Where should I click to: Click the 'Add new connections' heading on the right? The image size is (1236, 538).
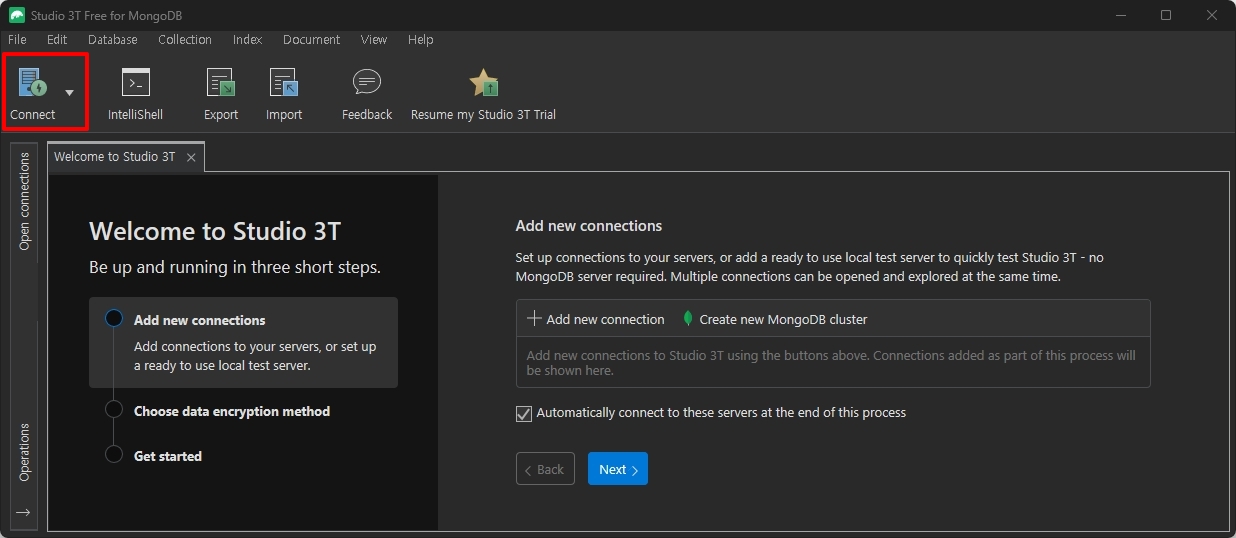click(x=589, y=226)
